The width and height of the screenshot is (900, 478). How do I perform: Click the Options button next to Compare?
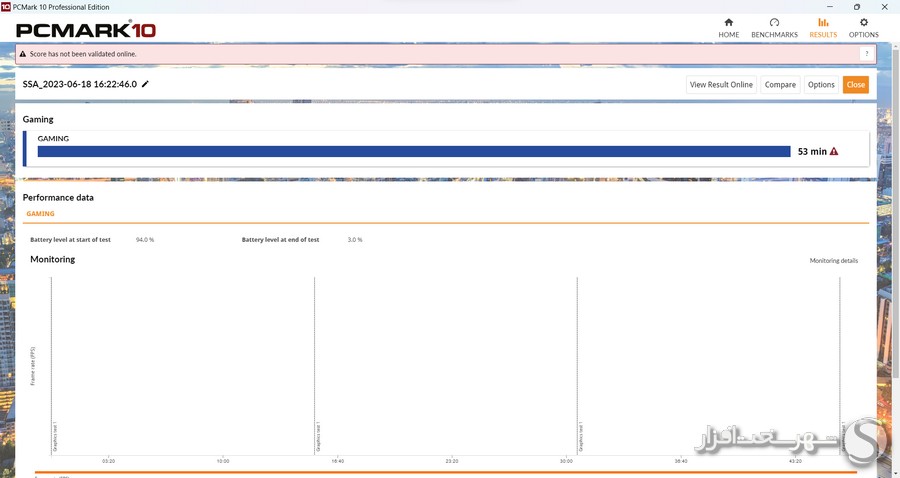click(821, 84)
